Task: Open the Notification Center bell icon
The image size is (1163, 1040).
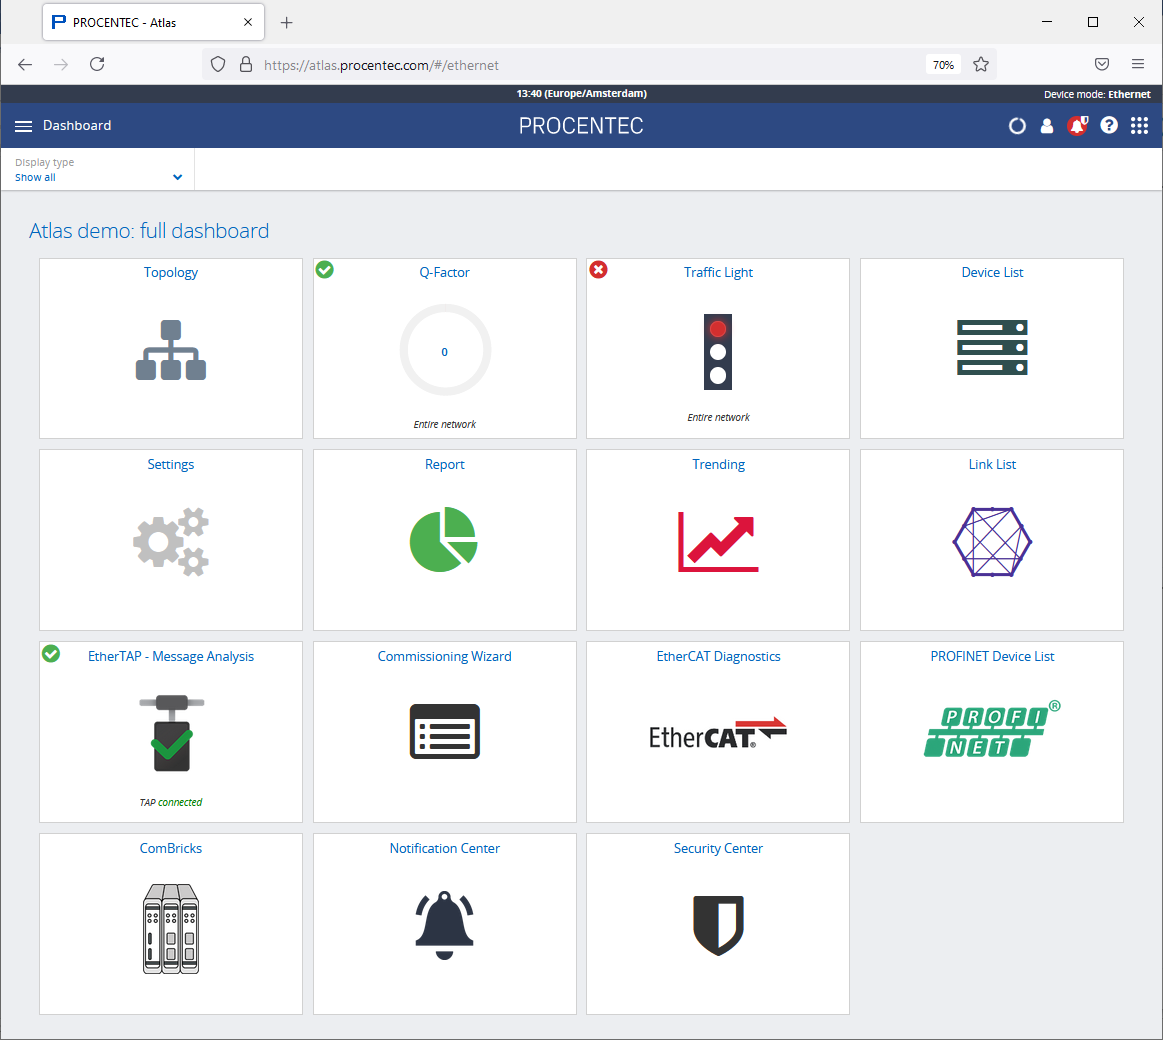Action: (x=444, y=925)
